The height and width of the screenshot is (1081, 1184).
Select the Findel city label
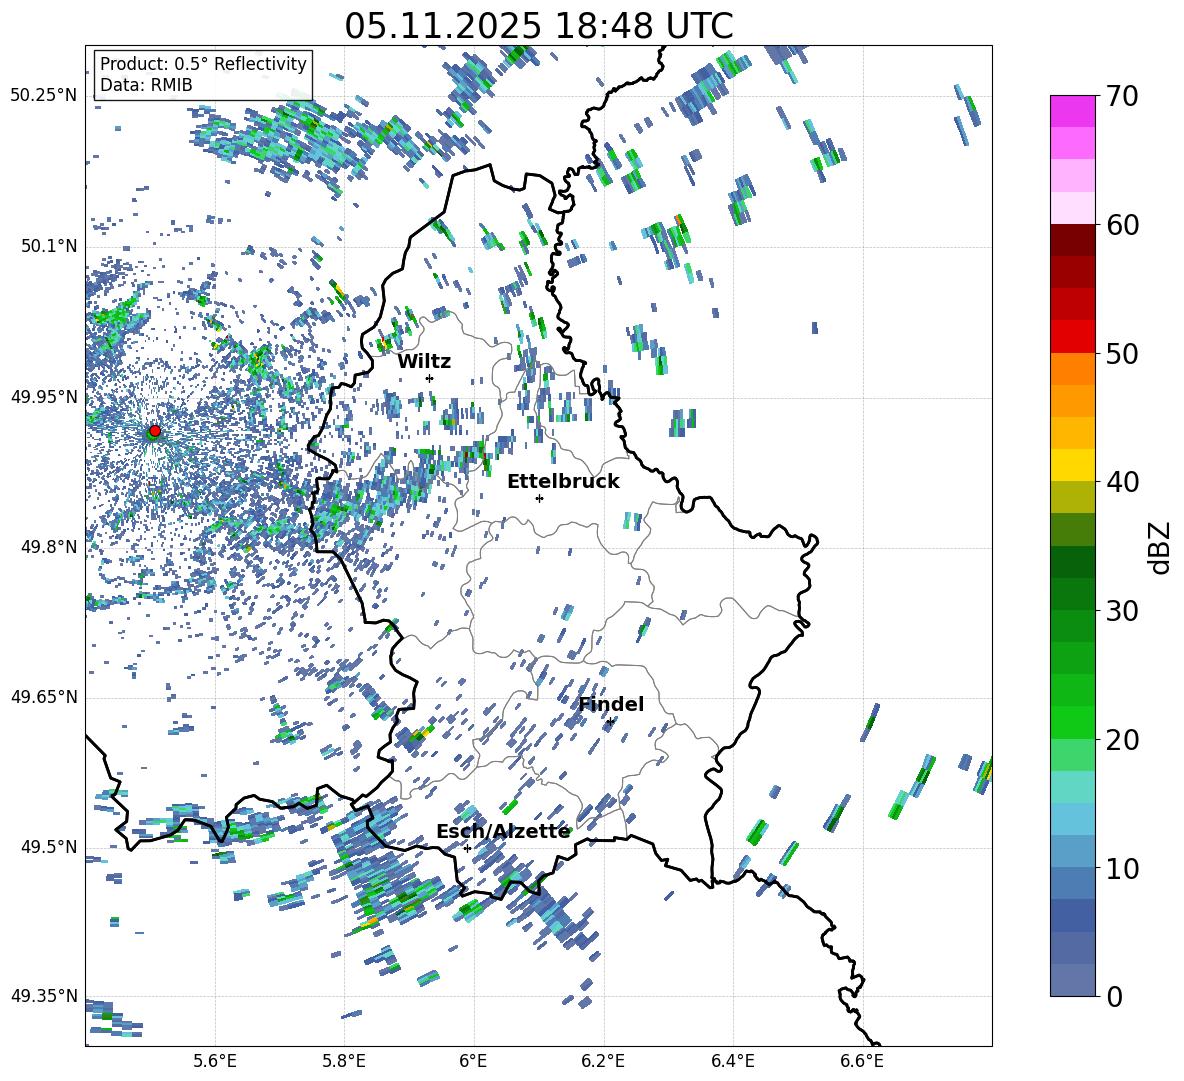coord(611,705)
